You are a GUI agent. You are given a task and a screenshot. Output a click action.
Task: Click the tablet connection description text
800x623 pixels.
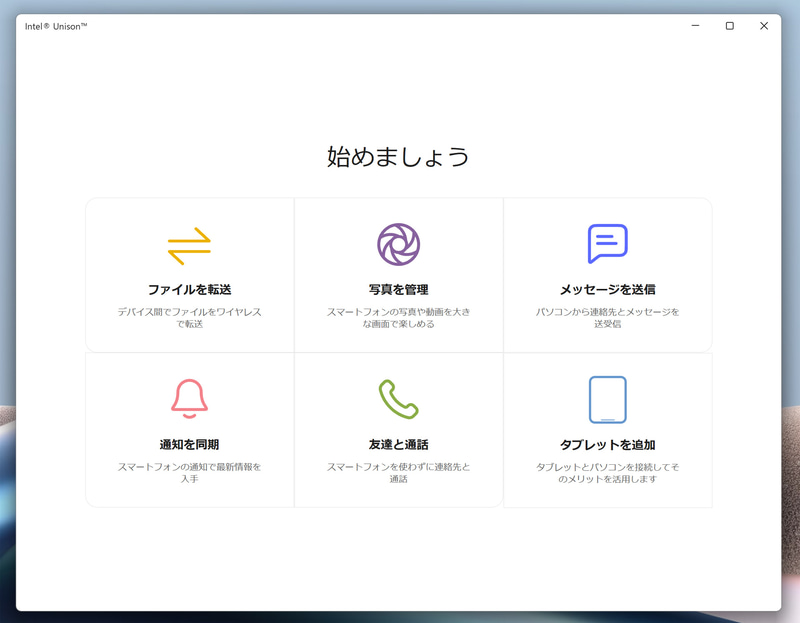coord(608,471)
